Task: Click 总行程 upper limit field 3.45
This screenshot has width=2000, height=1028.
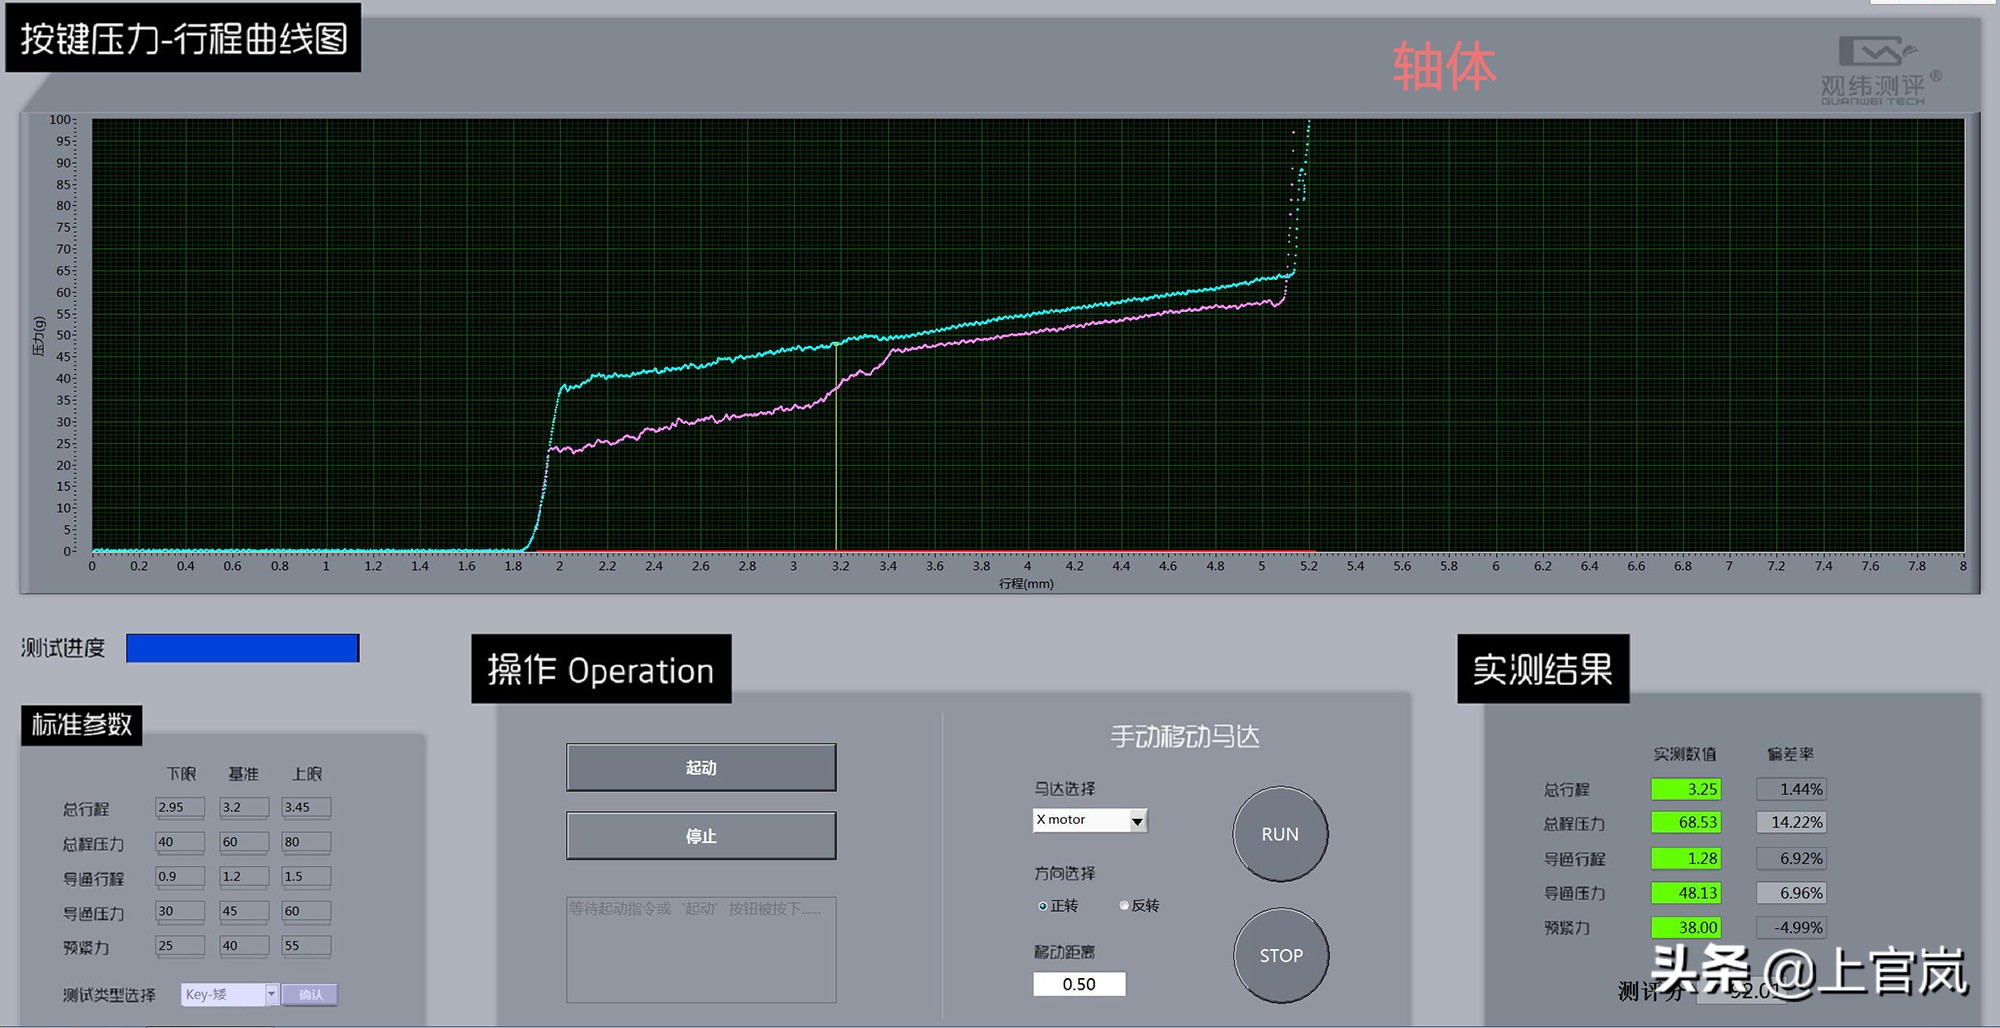Action: [306, 807]
